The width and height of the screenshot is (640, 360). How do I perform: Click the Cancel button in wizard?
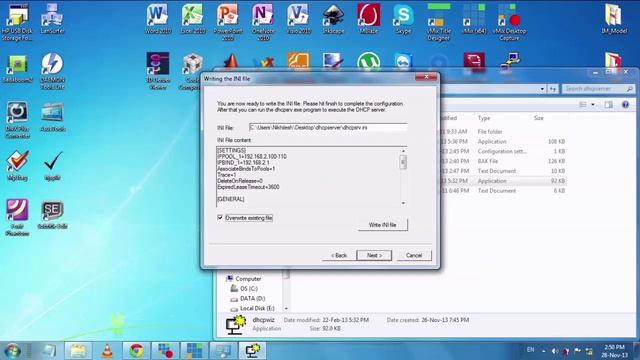click(x=414, y=256)
